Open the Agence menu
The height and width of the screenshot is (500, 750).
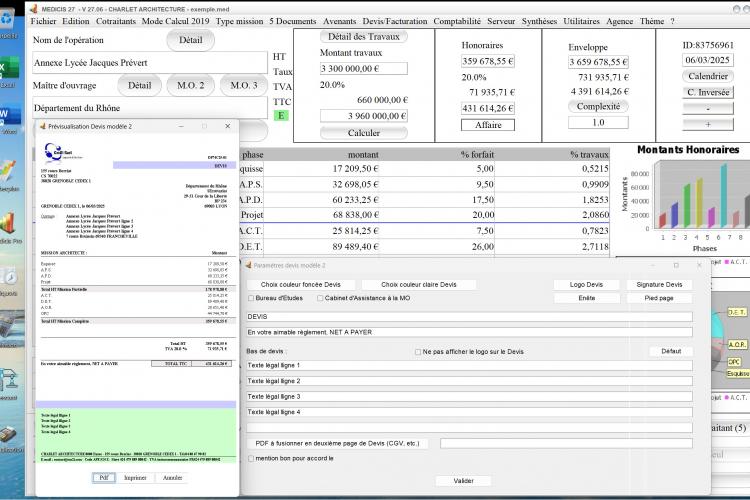click(619, 21)
